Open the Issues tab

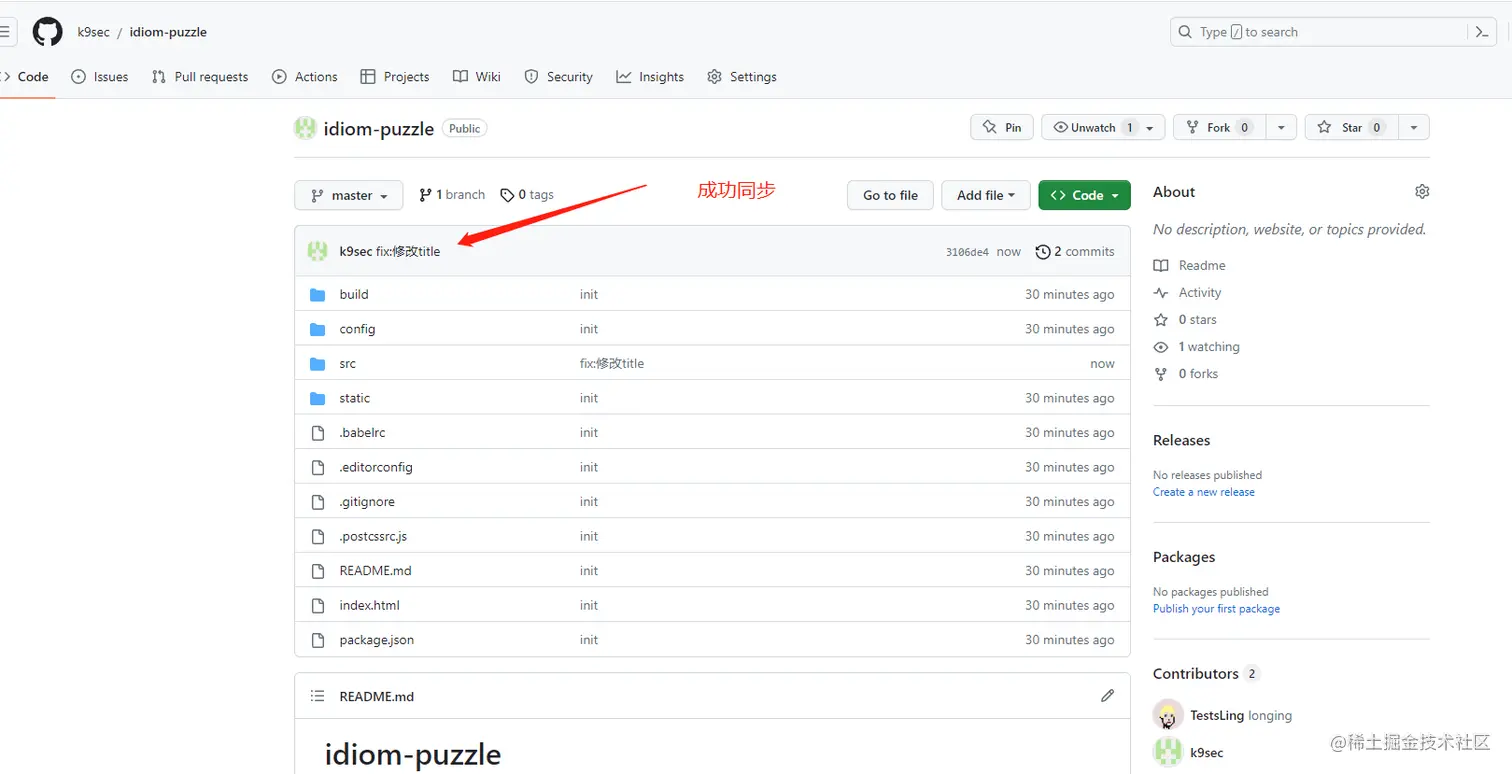coord(100,77)
